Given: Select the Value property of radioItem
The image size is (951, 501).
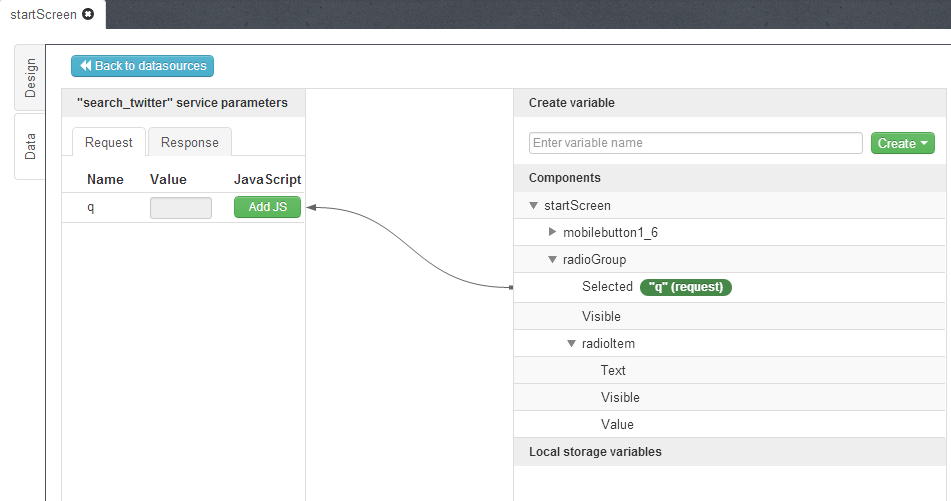Looking at the screenshot, I should (617, 424).
